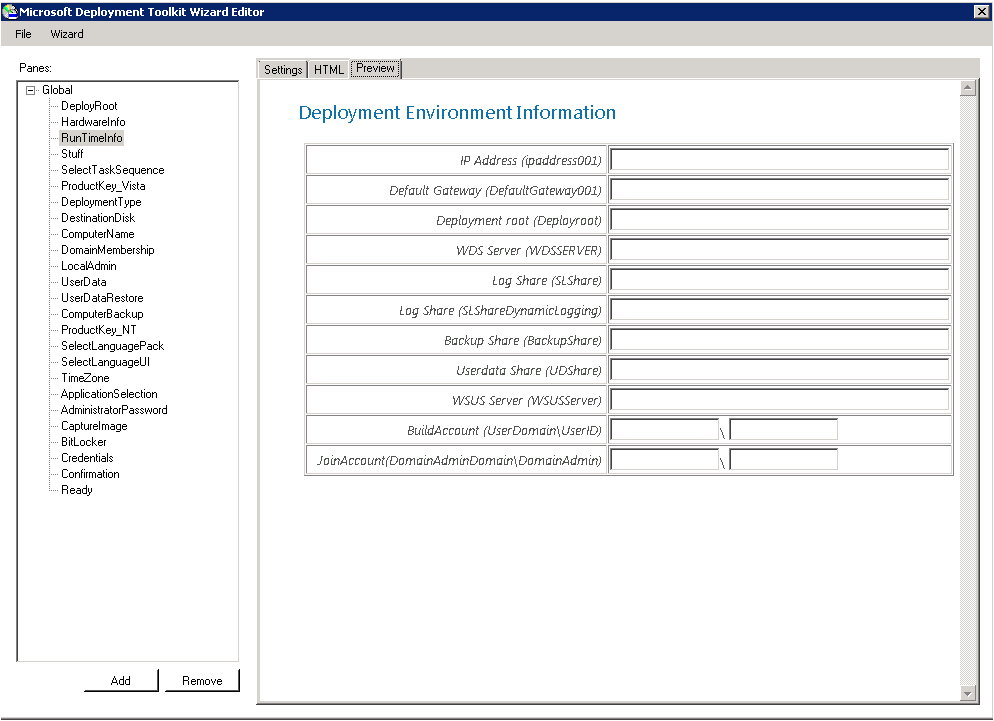Open the File menu
Viewport: 994px width, 721px height.
click(x=22, y=33)
